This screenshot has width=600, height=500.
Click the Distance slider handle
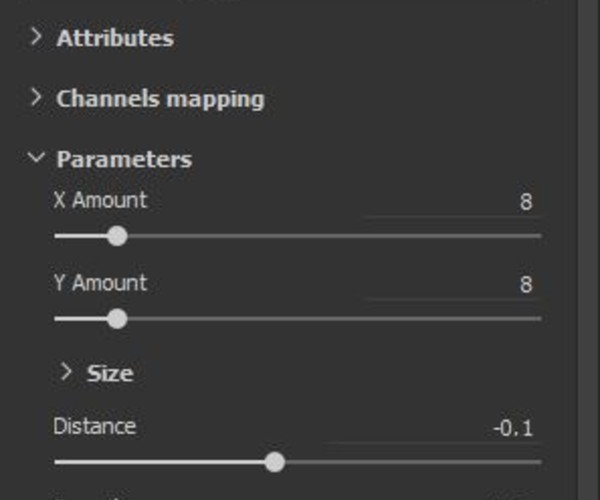[x=275, y=462]
